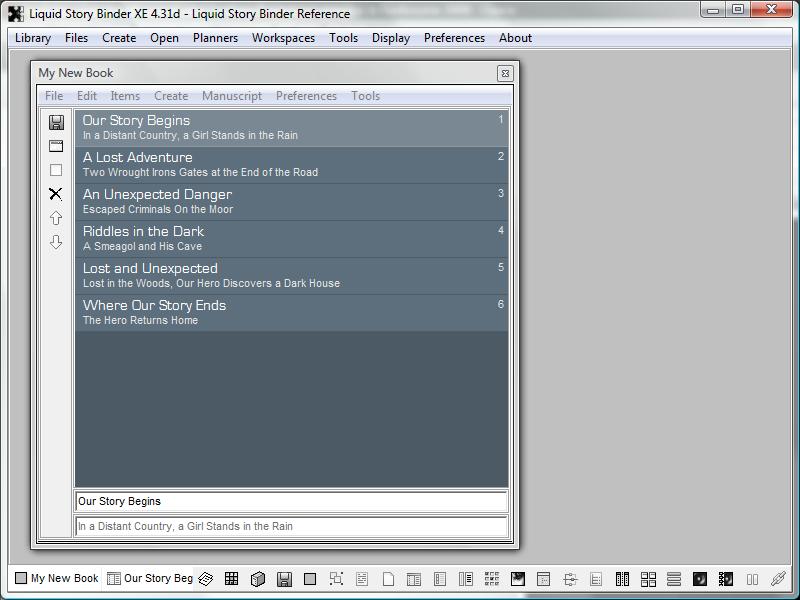The width and height of the screenshot is (800, 600).
Task: Close the My New Book window
Action: pyautogui.click(x=505, y=73)
